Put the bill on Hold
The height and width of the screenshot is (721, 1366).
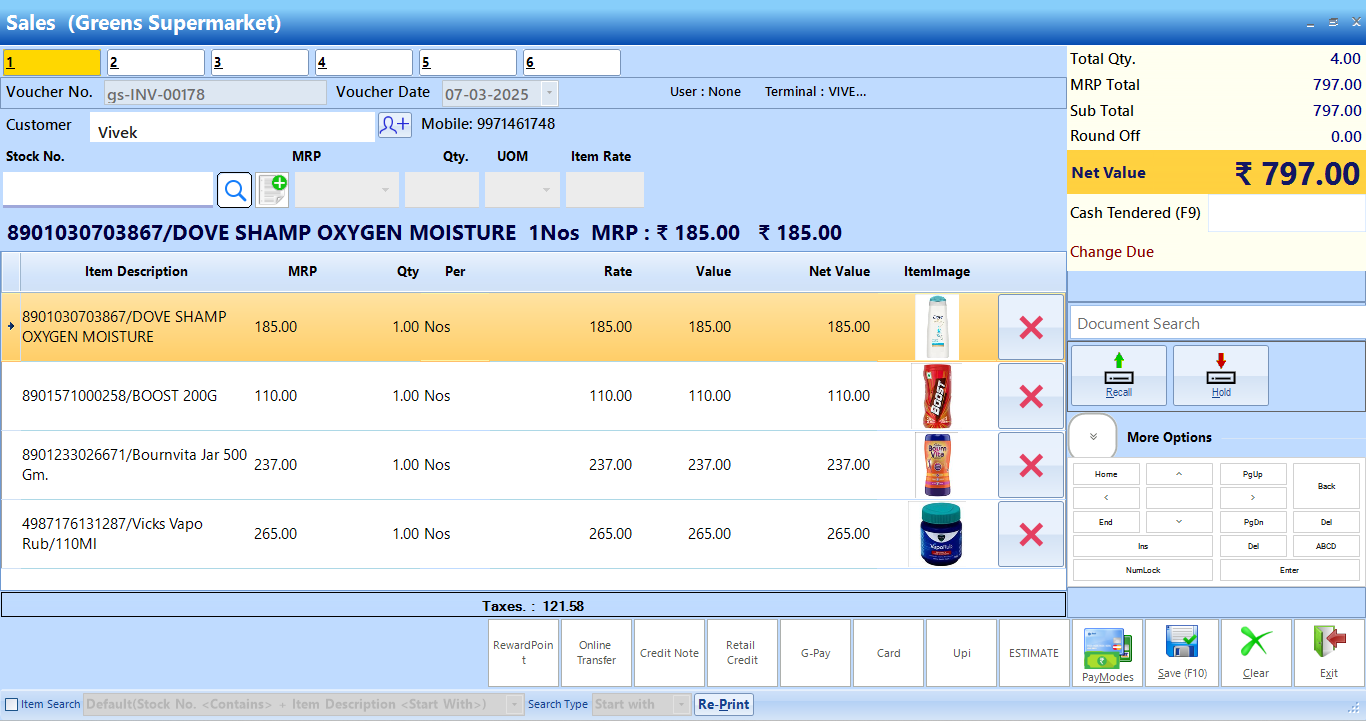click(x=1221, y=376)
